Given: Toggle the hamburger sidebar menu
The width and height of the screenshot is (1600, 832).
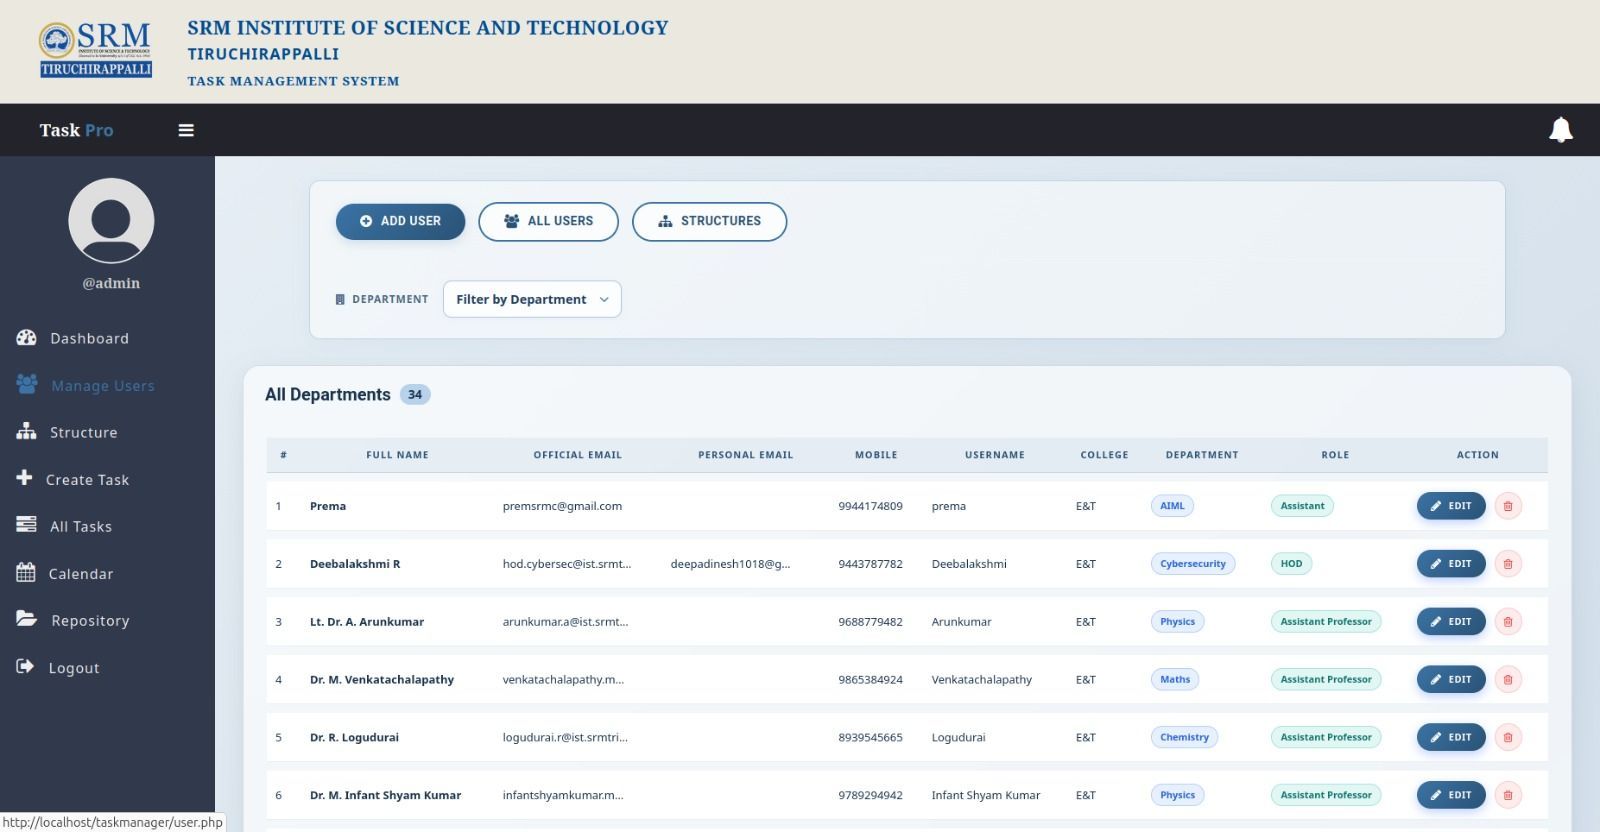Looking at the screenshot, I should click(x=186, y=130).
